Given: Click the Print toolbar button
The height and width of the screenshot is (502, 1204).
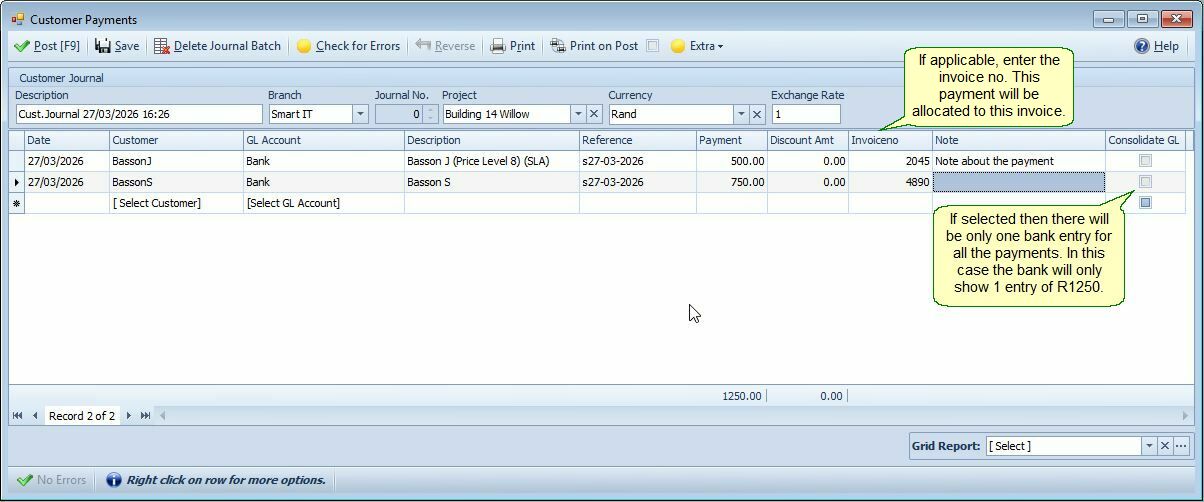Looking at the screenshot, I should point(512,46).
